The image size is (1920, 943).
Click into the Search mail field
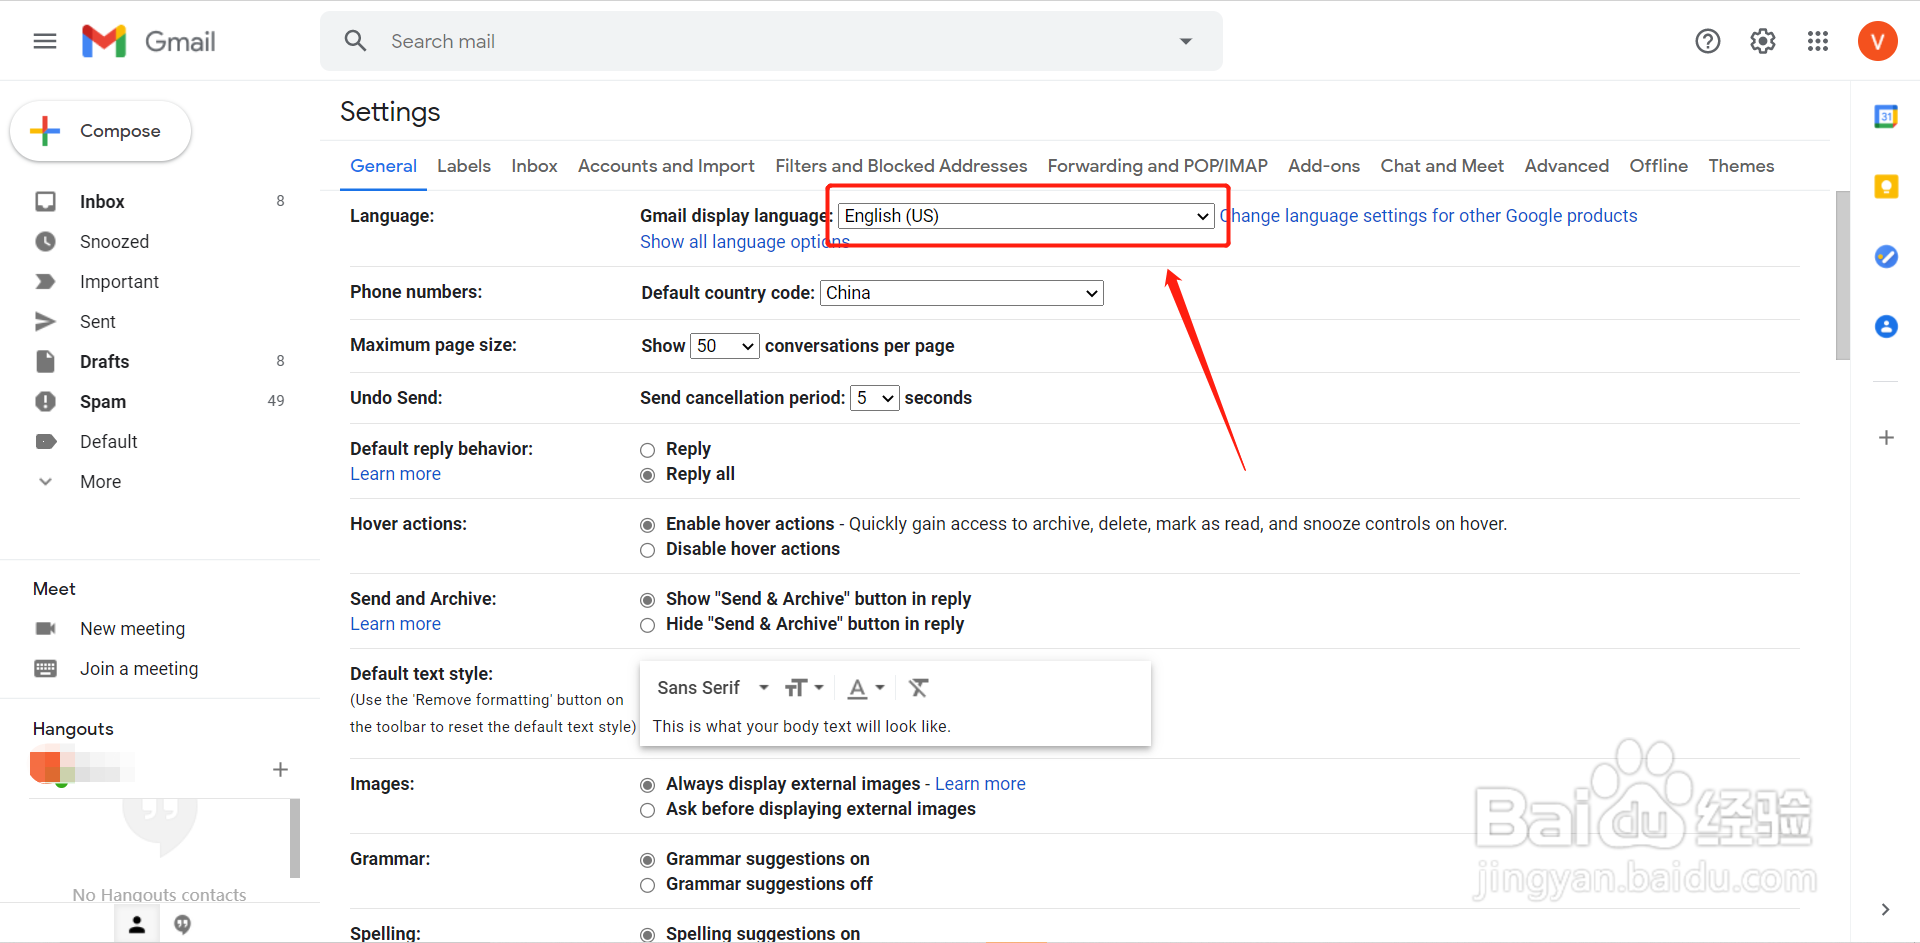(x=770, y=41)
